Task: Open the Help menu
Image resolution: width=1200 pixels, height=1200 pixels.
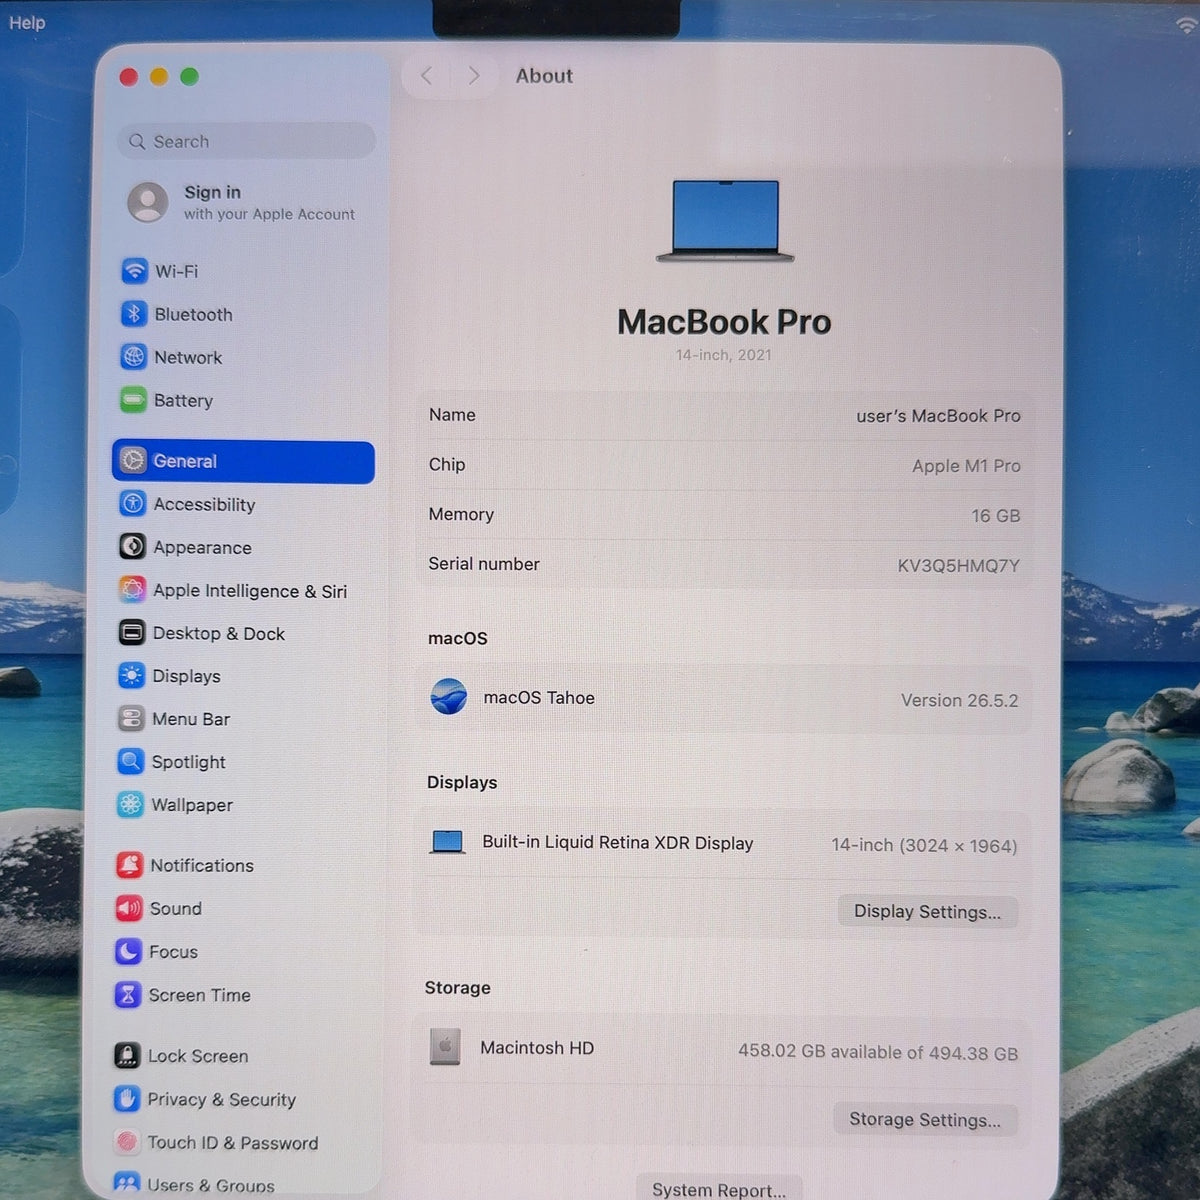Action: click(x=27, y=22)
